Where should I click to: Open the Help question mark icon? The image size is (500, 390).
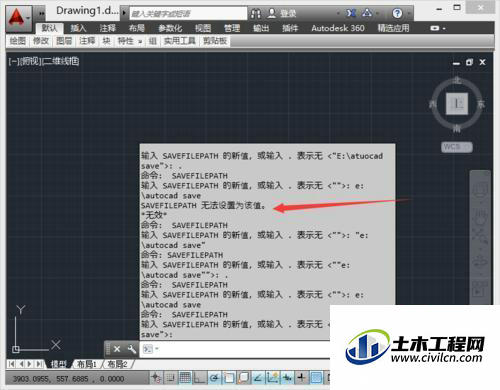click(397, 13)
